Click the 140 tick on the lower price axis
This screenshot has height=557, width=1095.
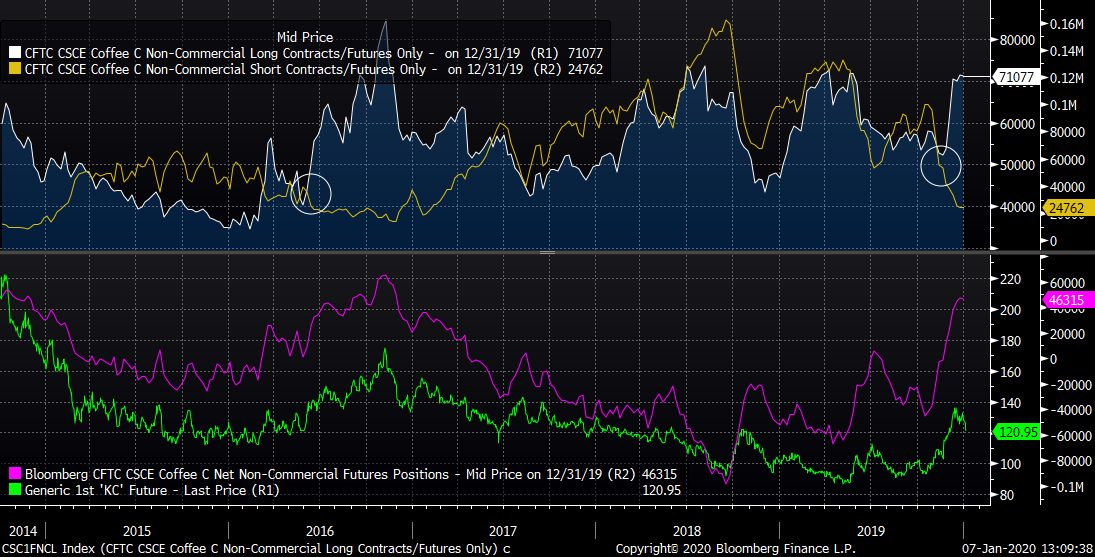[1011, 403]
